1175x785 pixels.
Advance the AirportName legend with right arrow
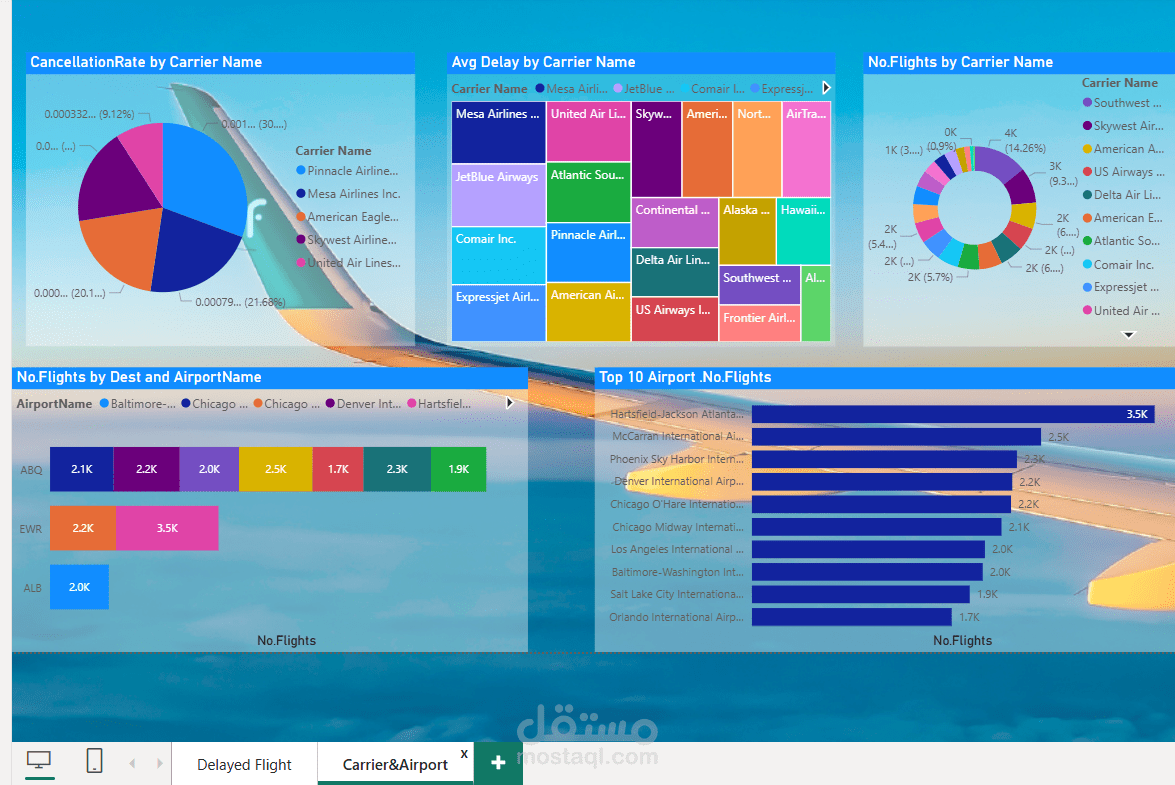(510, 403)
